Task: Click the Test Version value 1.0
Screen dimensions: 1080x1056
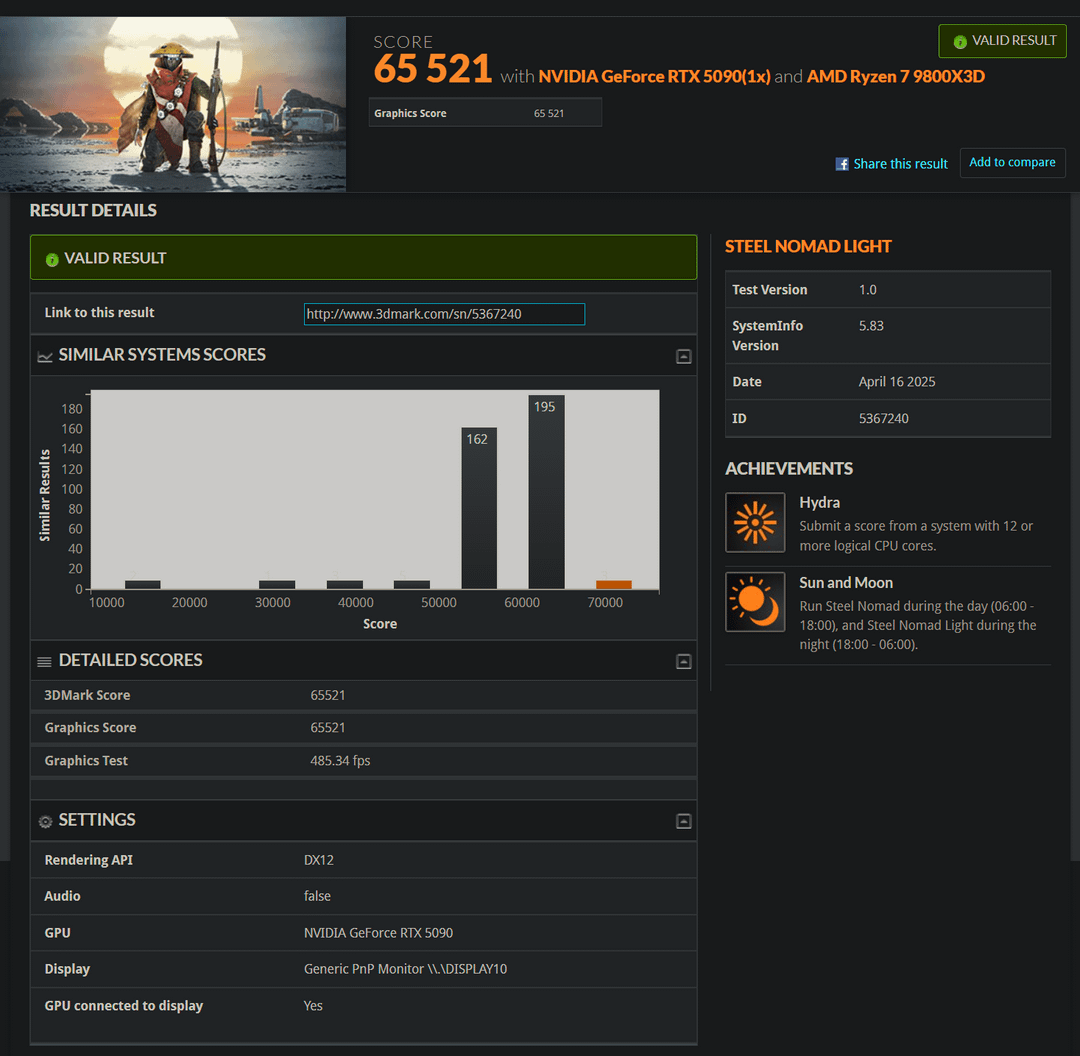Action: pyautogui.click(x=867, y=290)
